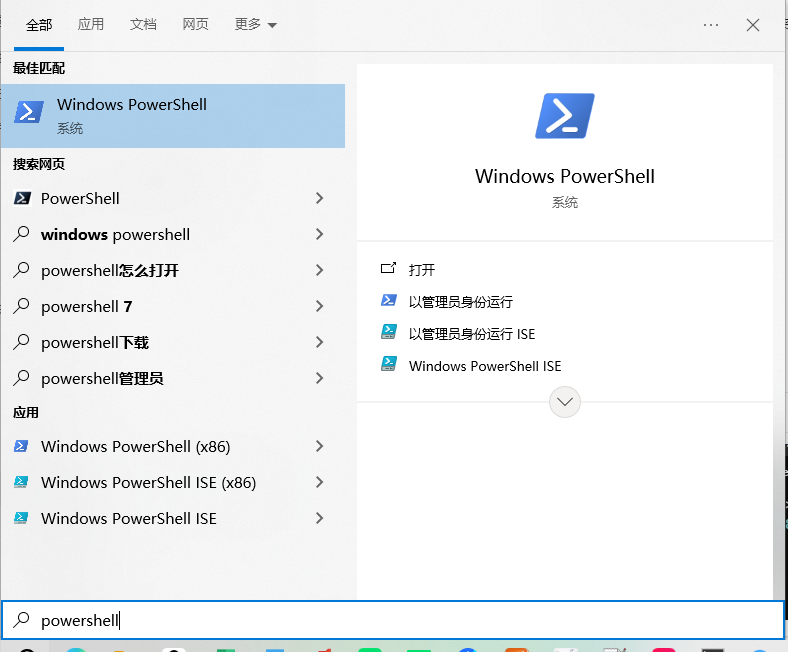Expand the windows powershell suggestion chevron
Screen dimensions: 788x652
click(319, 234)
